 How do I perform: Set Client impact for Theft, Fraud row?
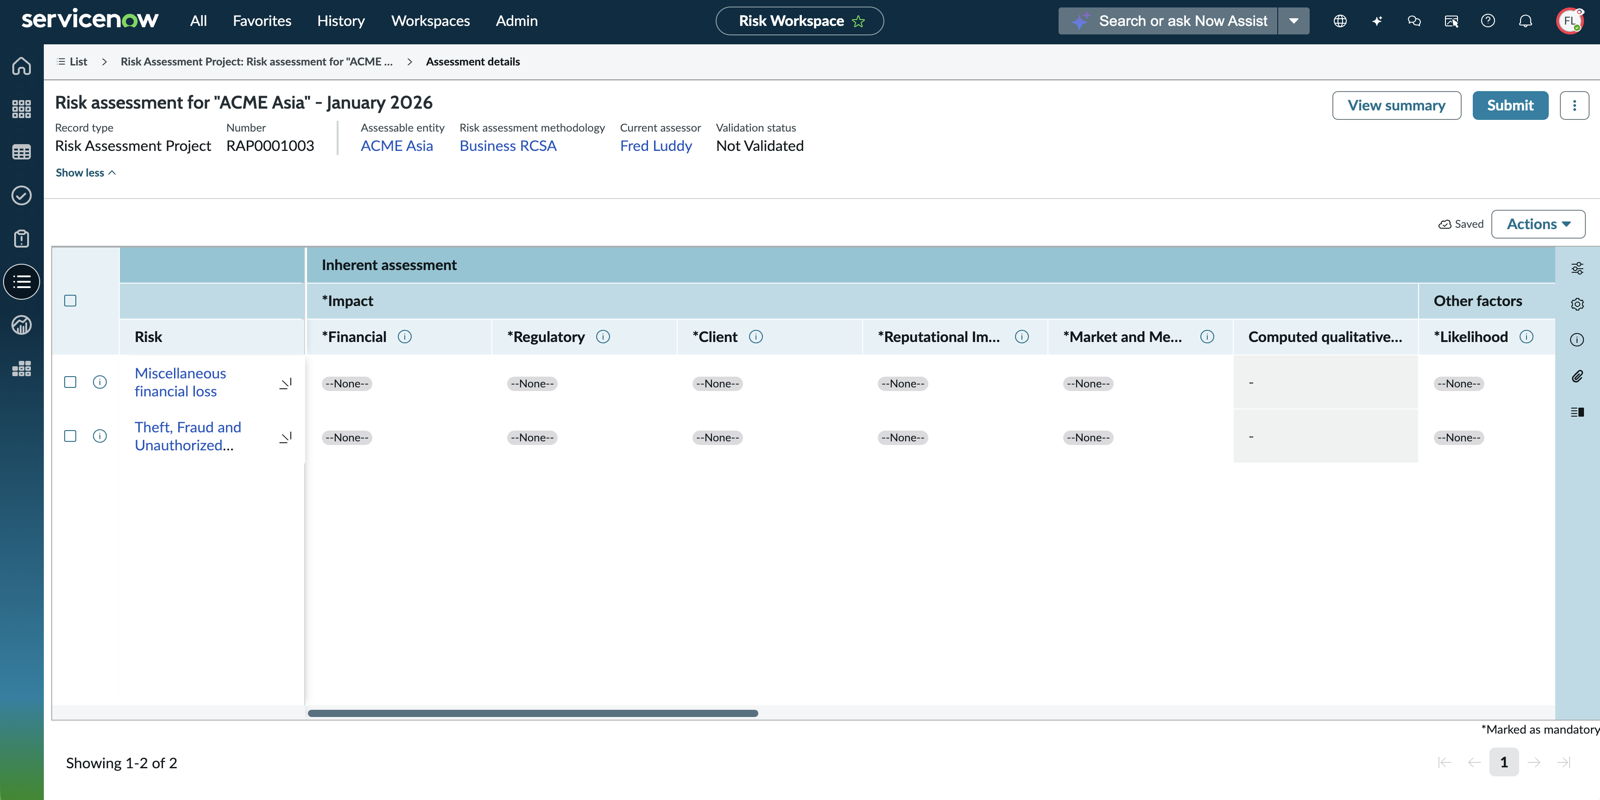717,438
